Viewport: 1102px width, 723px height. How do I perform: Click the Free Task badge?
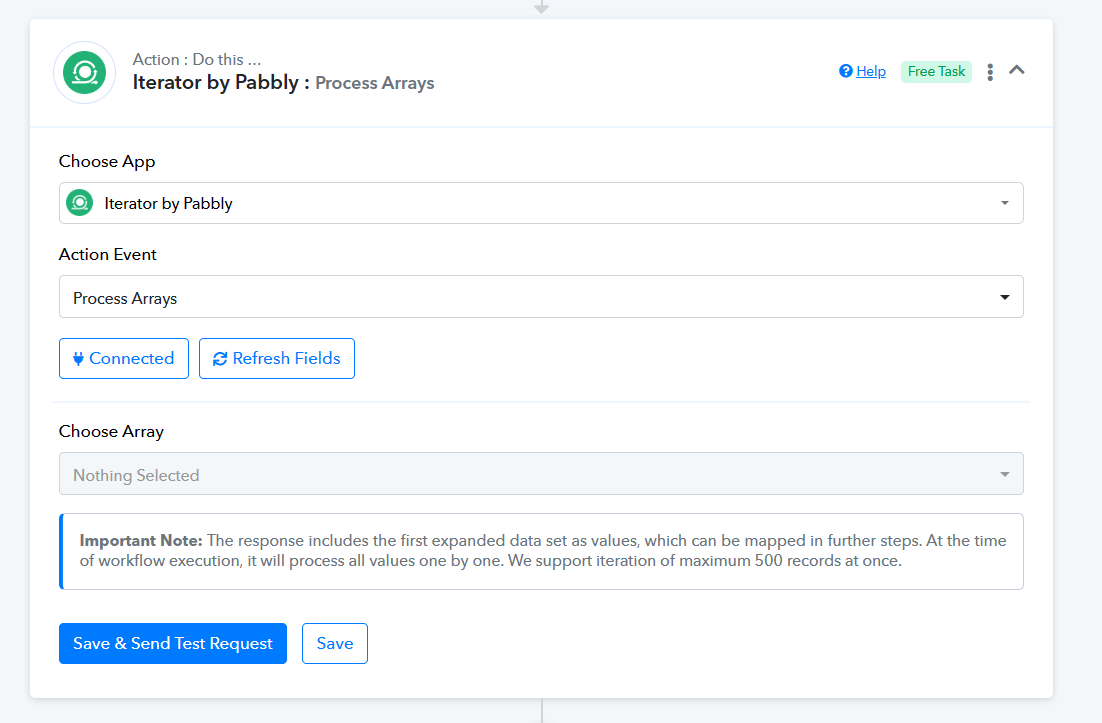click(x=936, y=72)
